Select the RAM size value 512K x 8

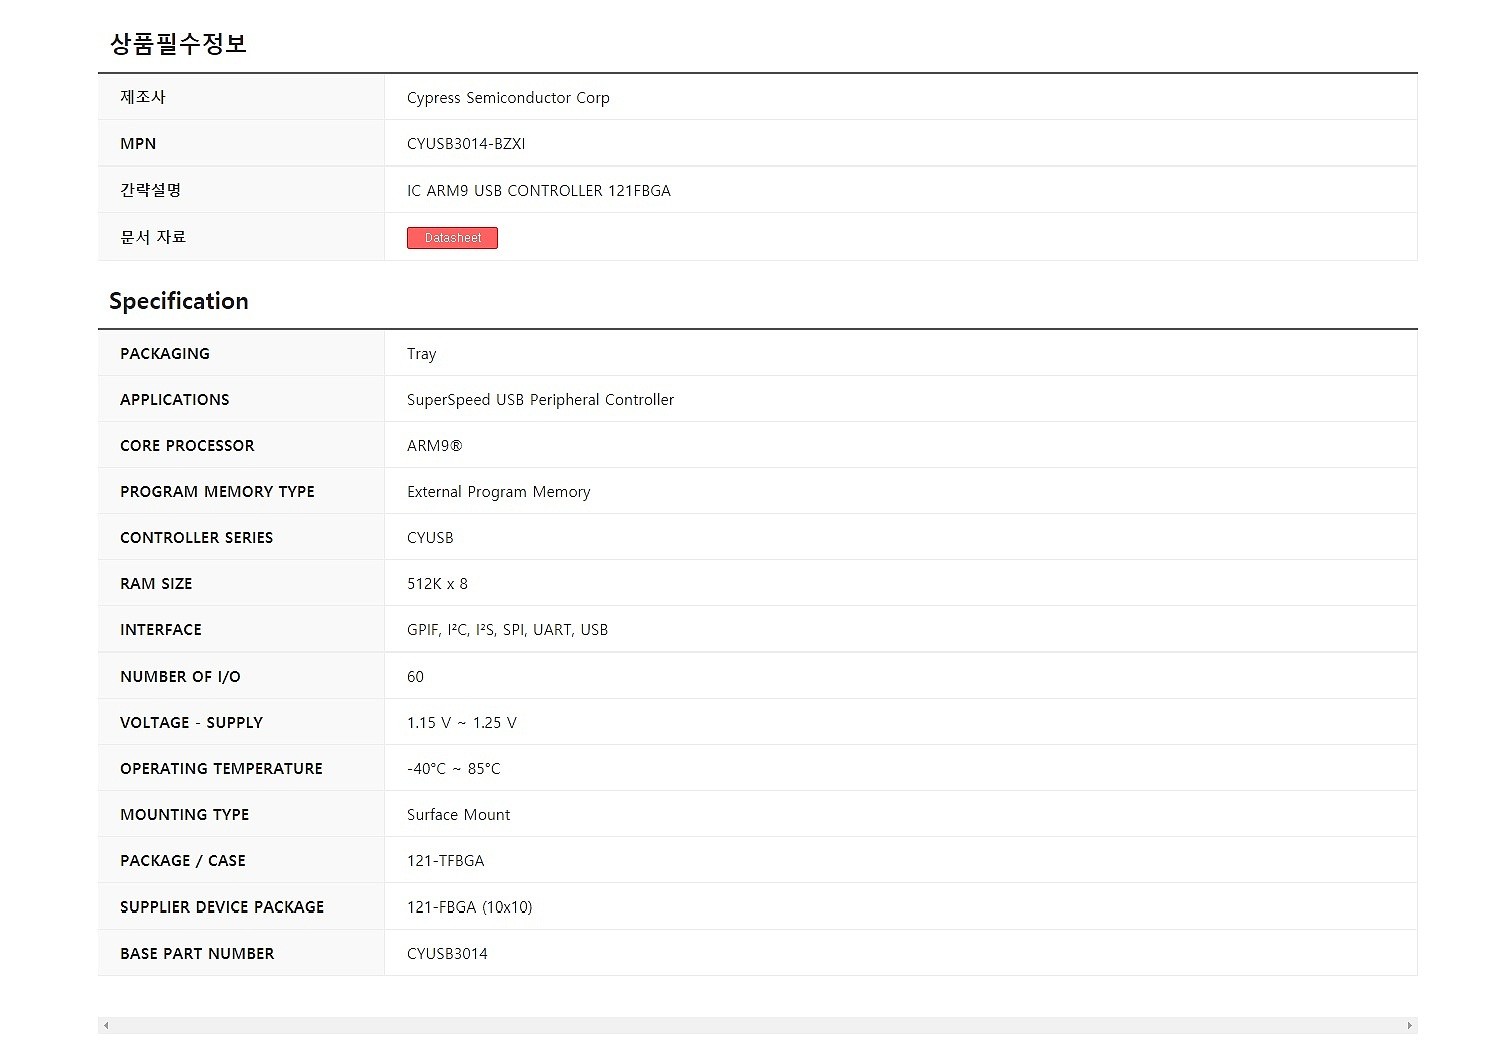pyautogui.click(x=437, y=584)
